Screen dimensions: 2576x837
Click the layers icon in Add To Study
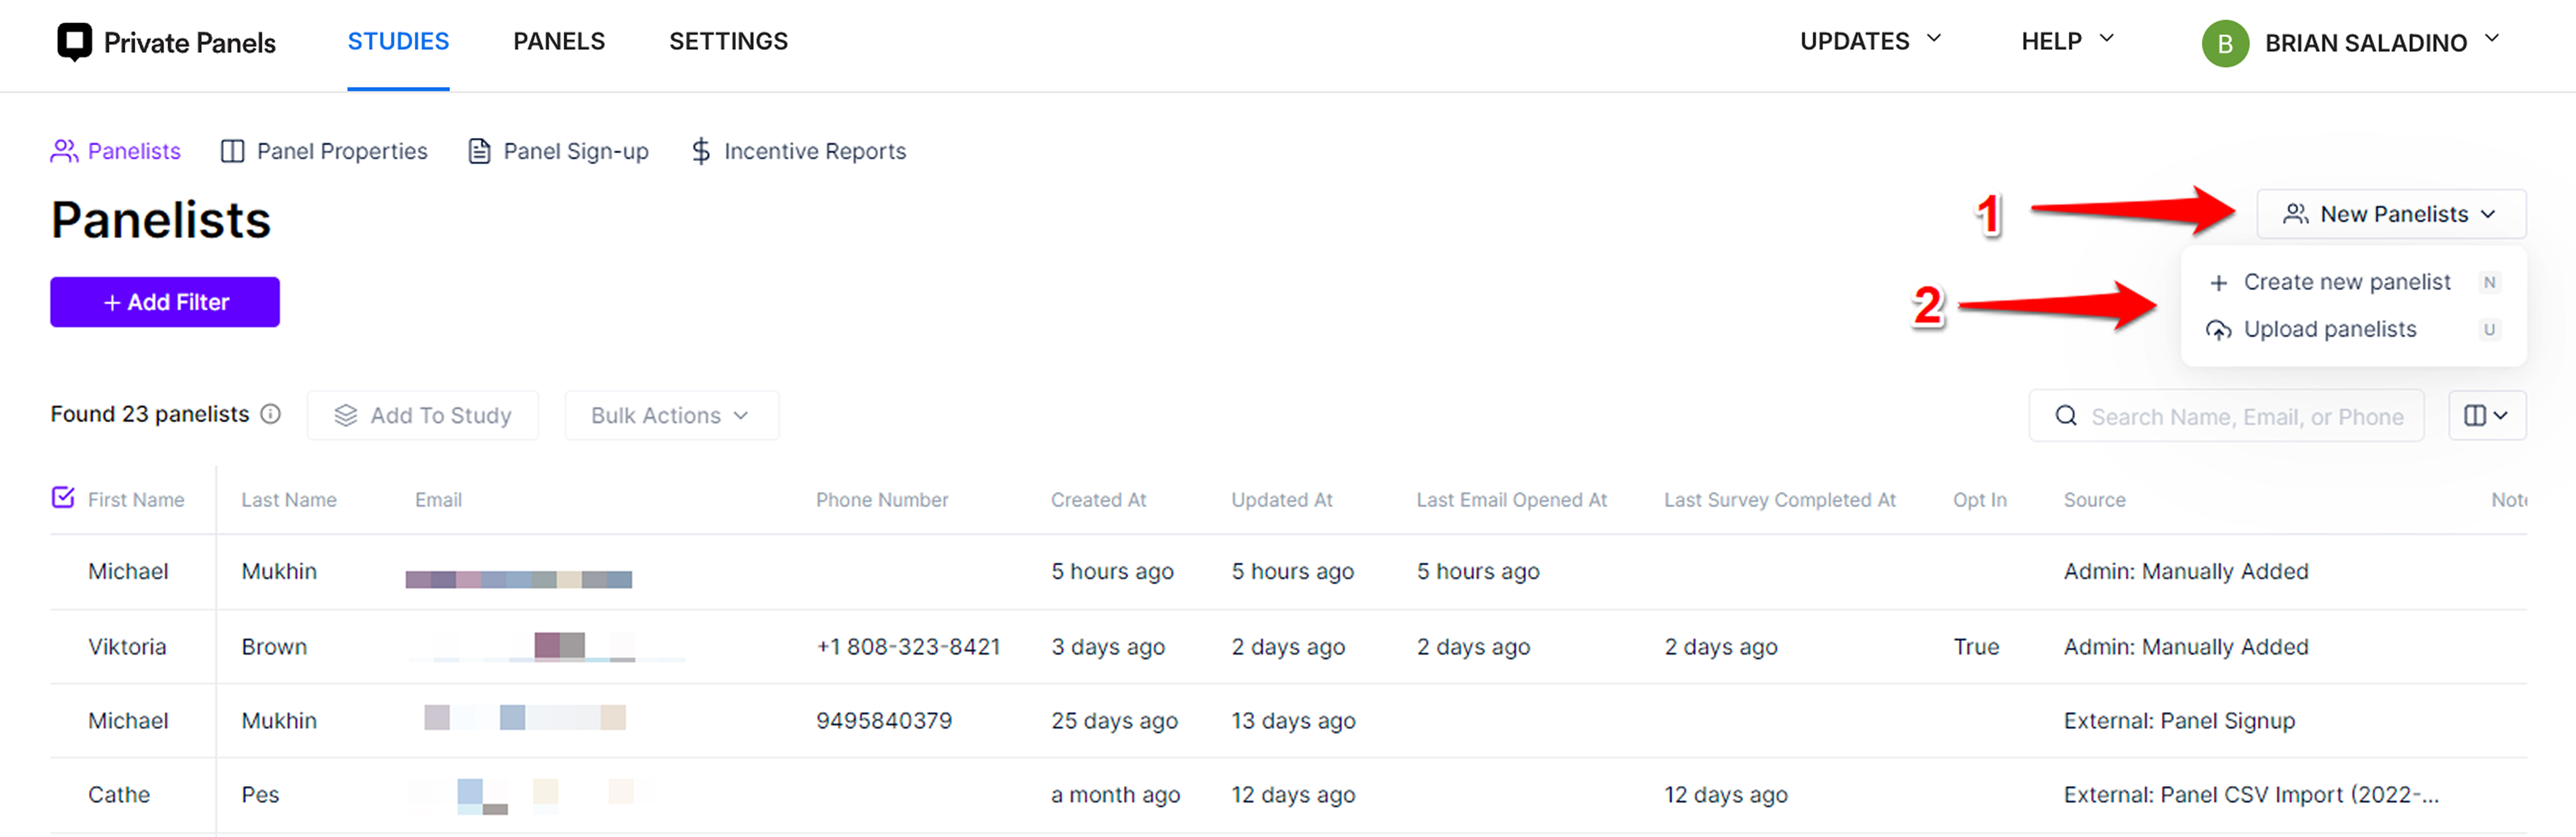click(x=345, y=415)
